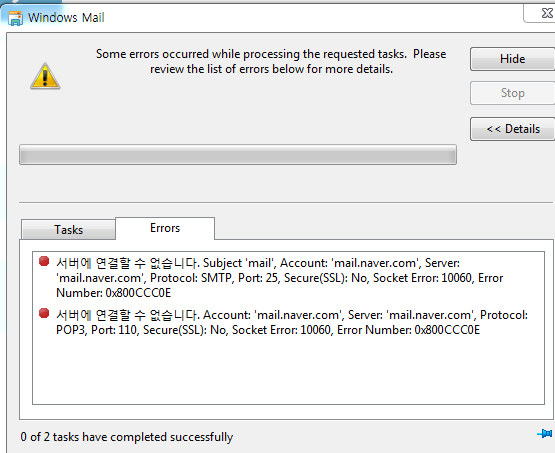Click the red icon beside SMTP error
The height and width of the screenshot is (453, 555).
[44, 262]
